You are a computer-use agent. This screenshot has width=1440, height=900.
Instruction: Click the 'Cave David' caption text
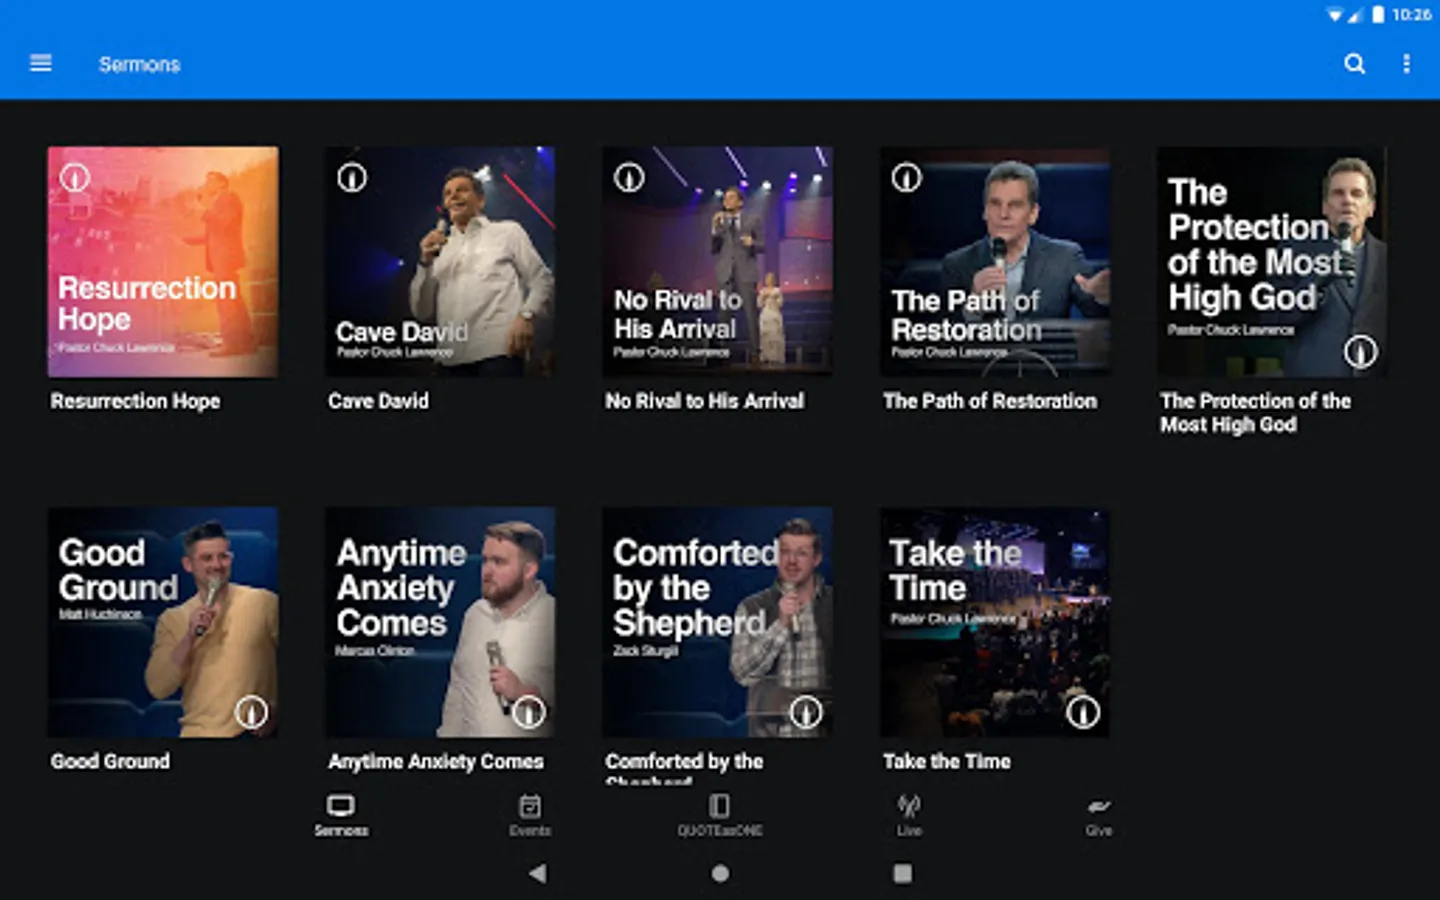378,401
